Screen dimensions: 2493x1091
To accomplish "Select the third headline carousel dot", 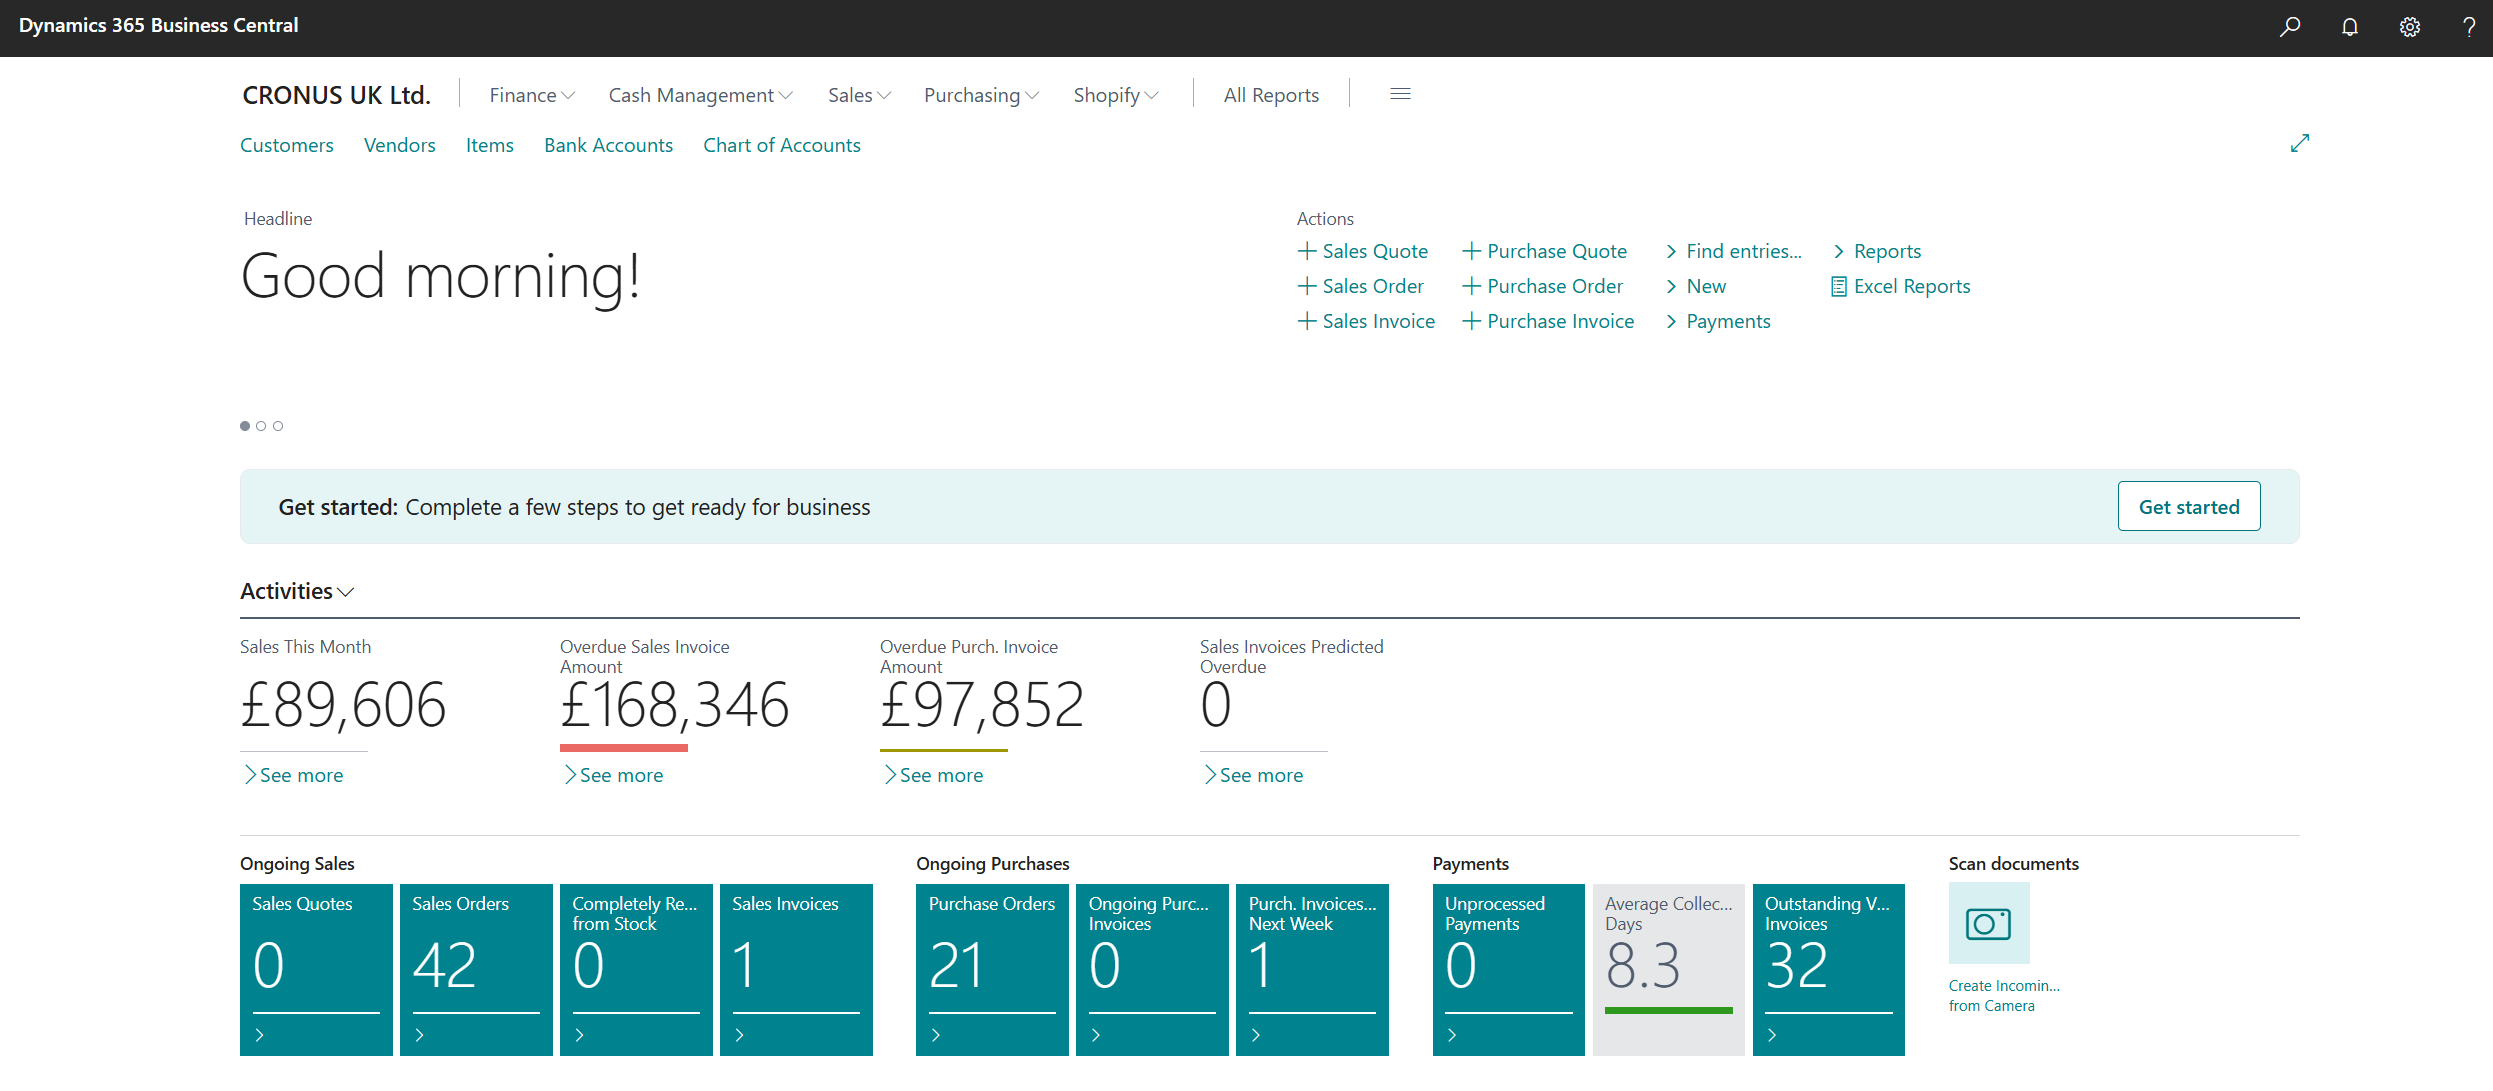I will click(x=278, y=426).
